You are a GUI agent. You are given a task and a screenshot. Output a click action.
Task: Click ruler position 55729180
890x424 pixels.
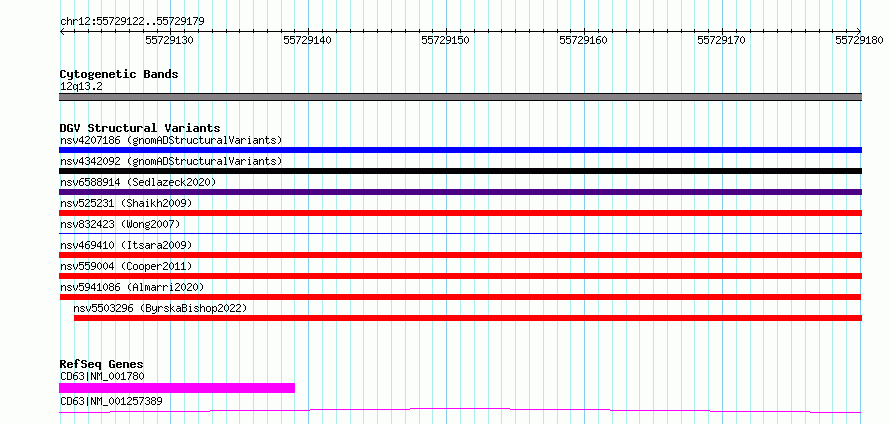click(859, 40)
